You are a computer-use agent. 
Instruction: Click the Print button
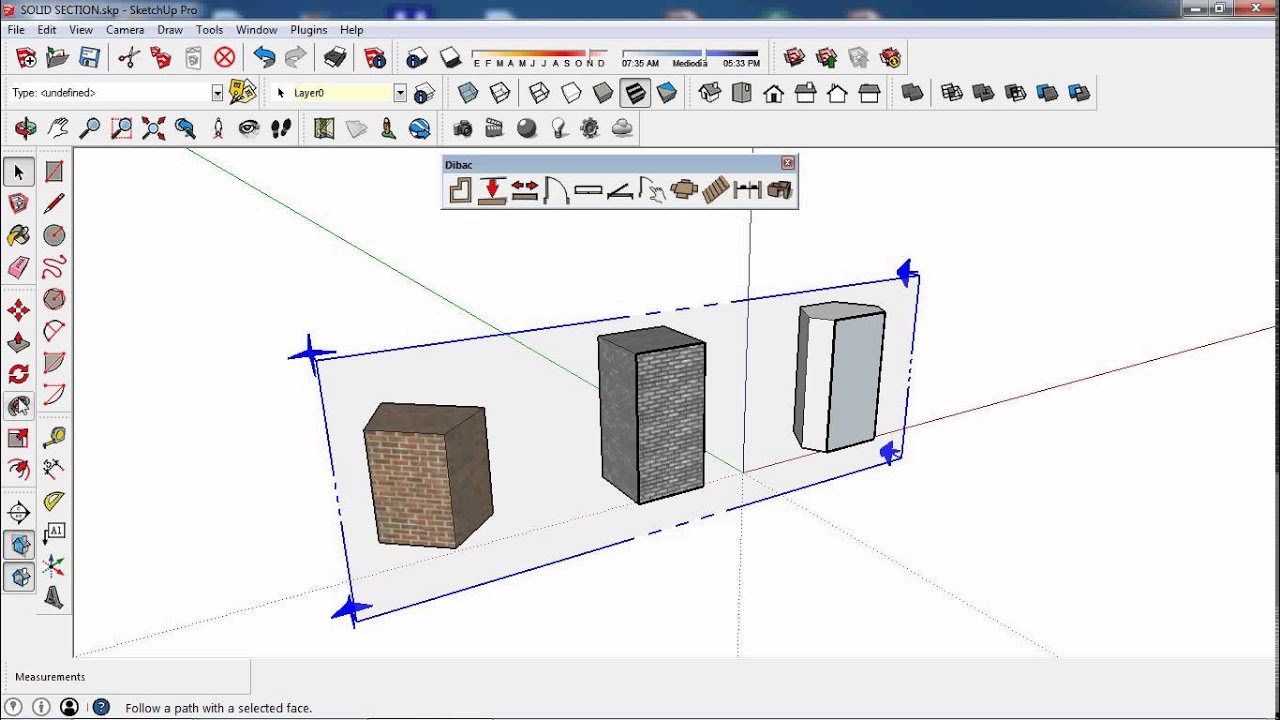335,57
